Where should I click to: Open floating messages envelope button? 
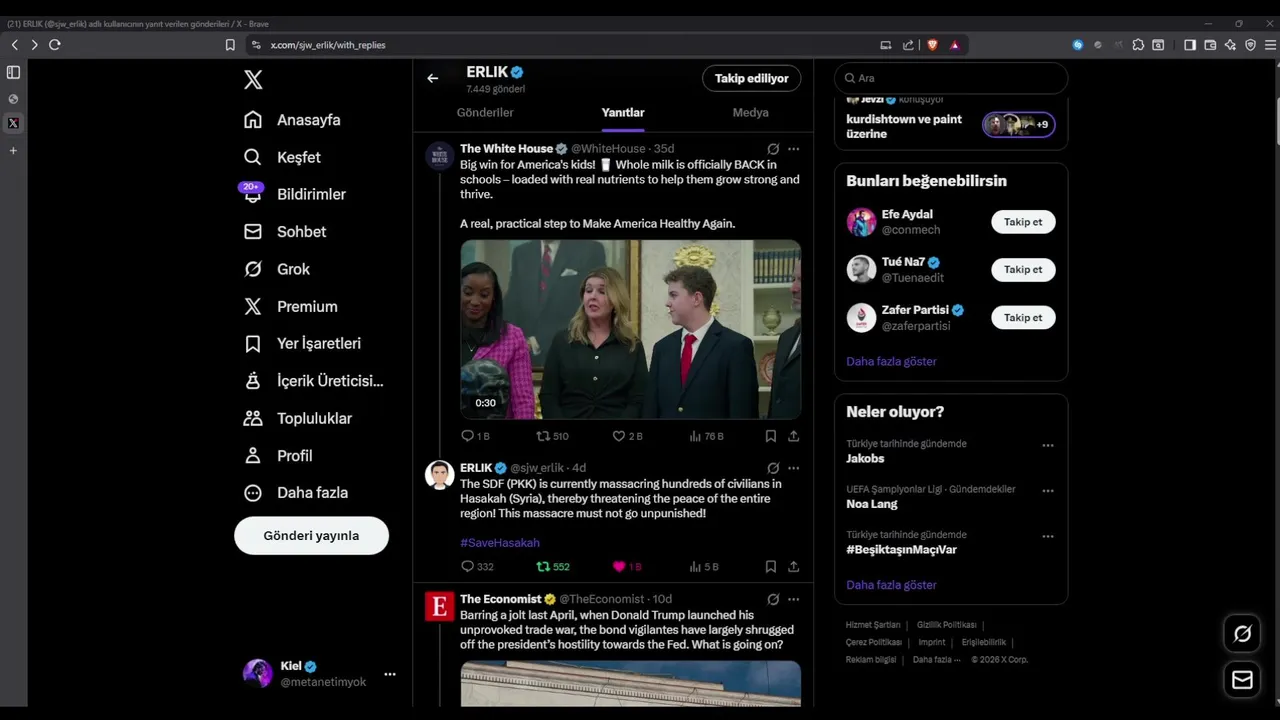point(1242,680)
